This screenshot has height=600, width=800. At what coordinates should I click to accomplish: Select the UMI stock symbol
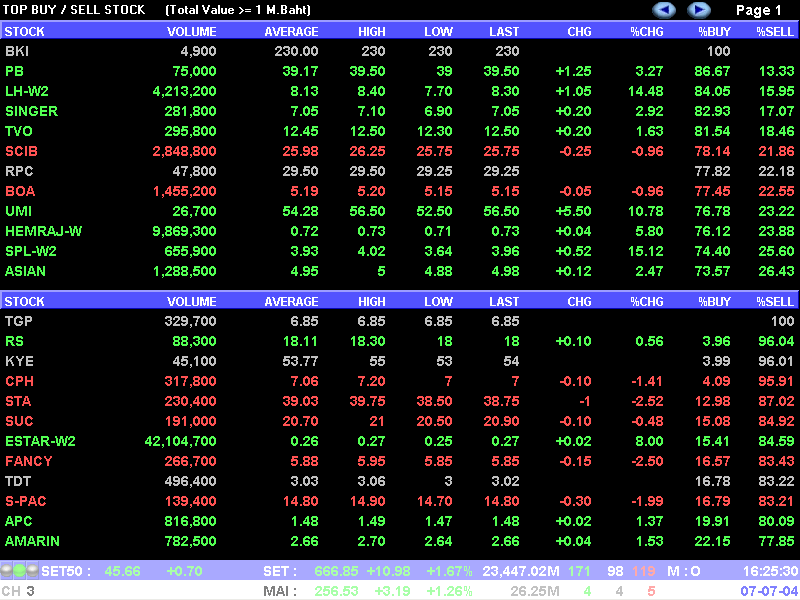click(x=18, y=211)
